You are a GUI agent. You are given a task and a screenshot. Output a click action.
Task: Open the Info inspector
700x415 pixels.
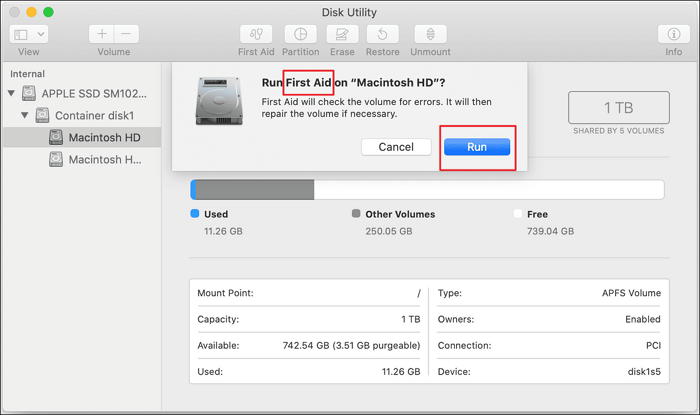coord(674,34)
